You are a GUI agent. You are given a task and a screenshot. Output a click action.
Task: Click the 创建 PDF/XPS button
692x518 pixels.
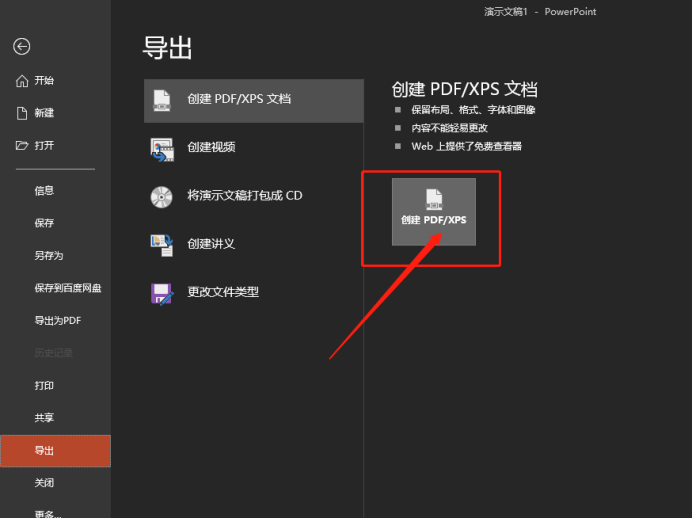tap(434, 212)
